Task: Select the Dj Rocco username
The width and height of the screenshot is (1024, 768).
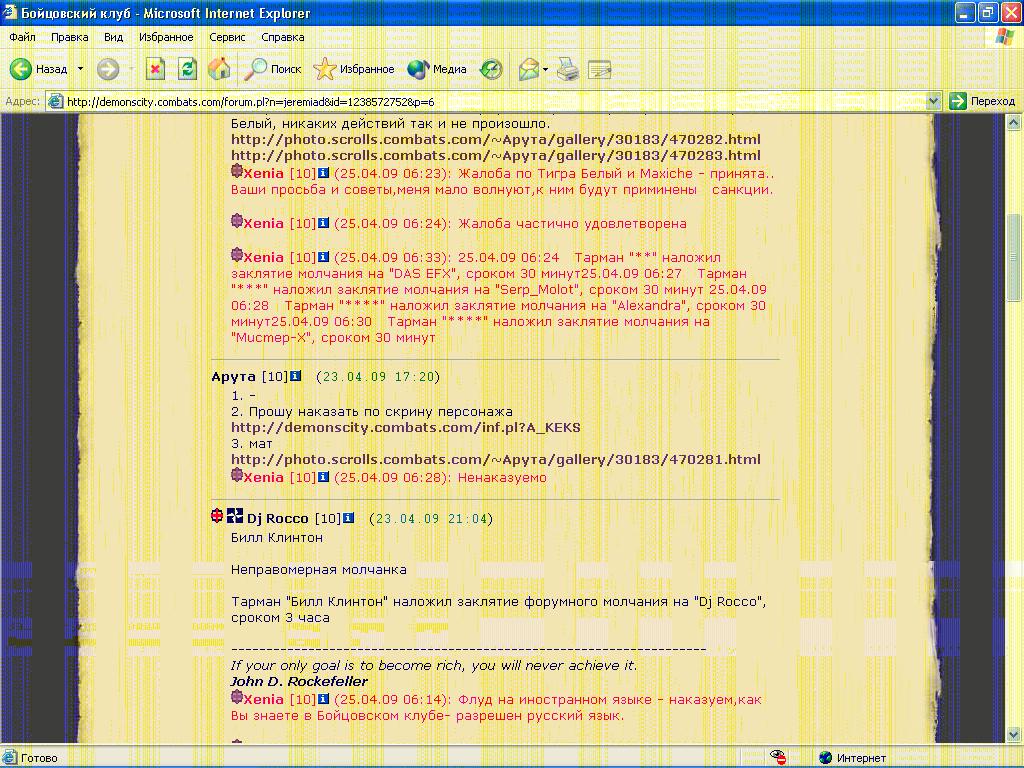Action: click(x=278, y=519)
